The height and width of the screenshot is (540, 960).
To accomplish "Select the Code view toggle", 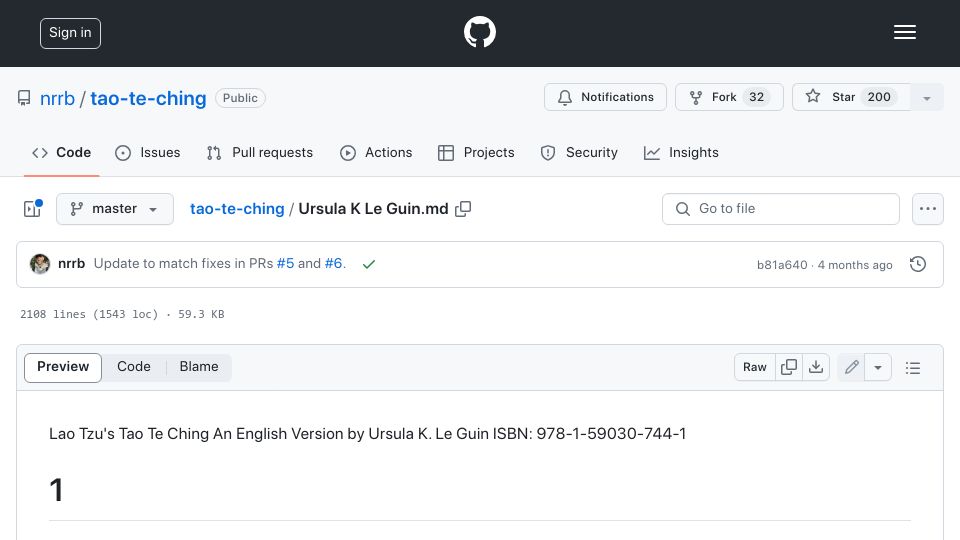I will pos(133,367).
